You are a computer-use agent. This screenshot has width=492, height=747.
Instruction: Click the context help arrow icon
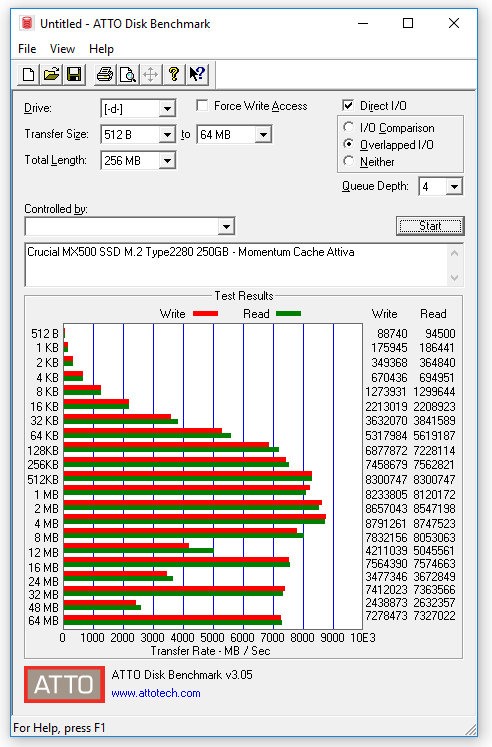(x=197, y=74)
